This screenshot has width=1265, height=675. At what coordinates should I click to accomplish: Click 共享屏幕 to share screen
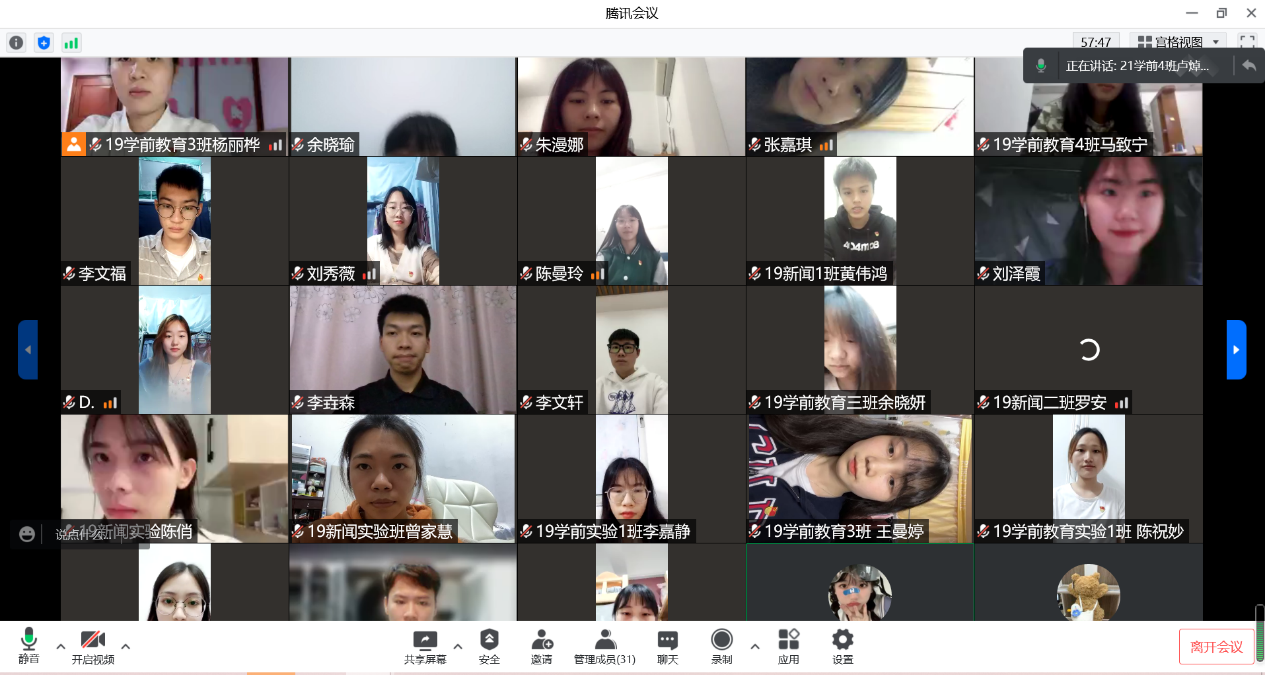pos(425,646)
